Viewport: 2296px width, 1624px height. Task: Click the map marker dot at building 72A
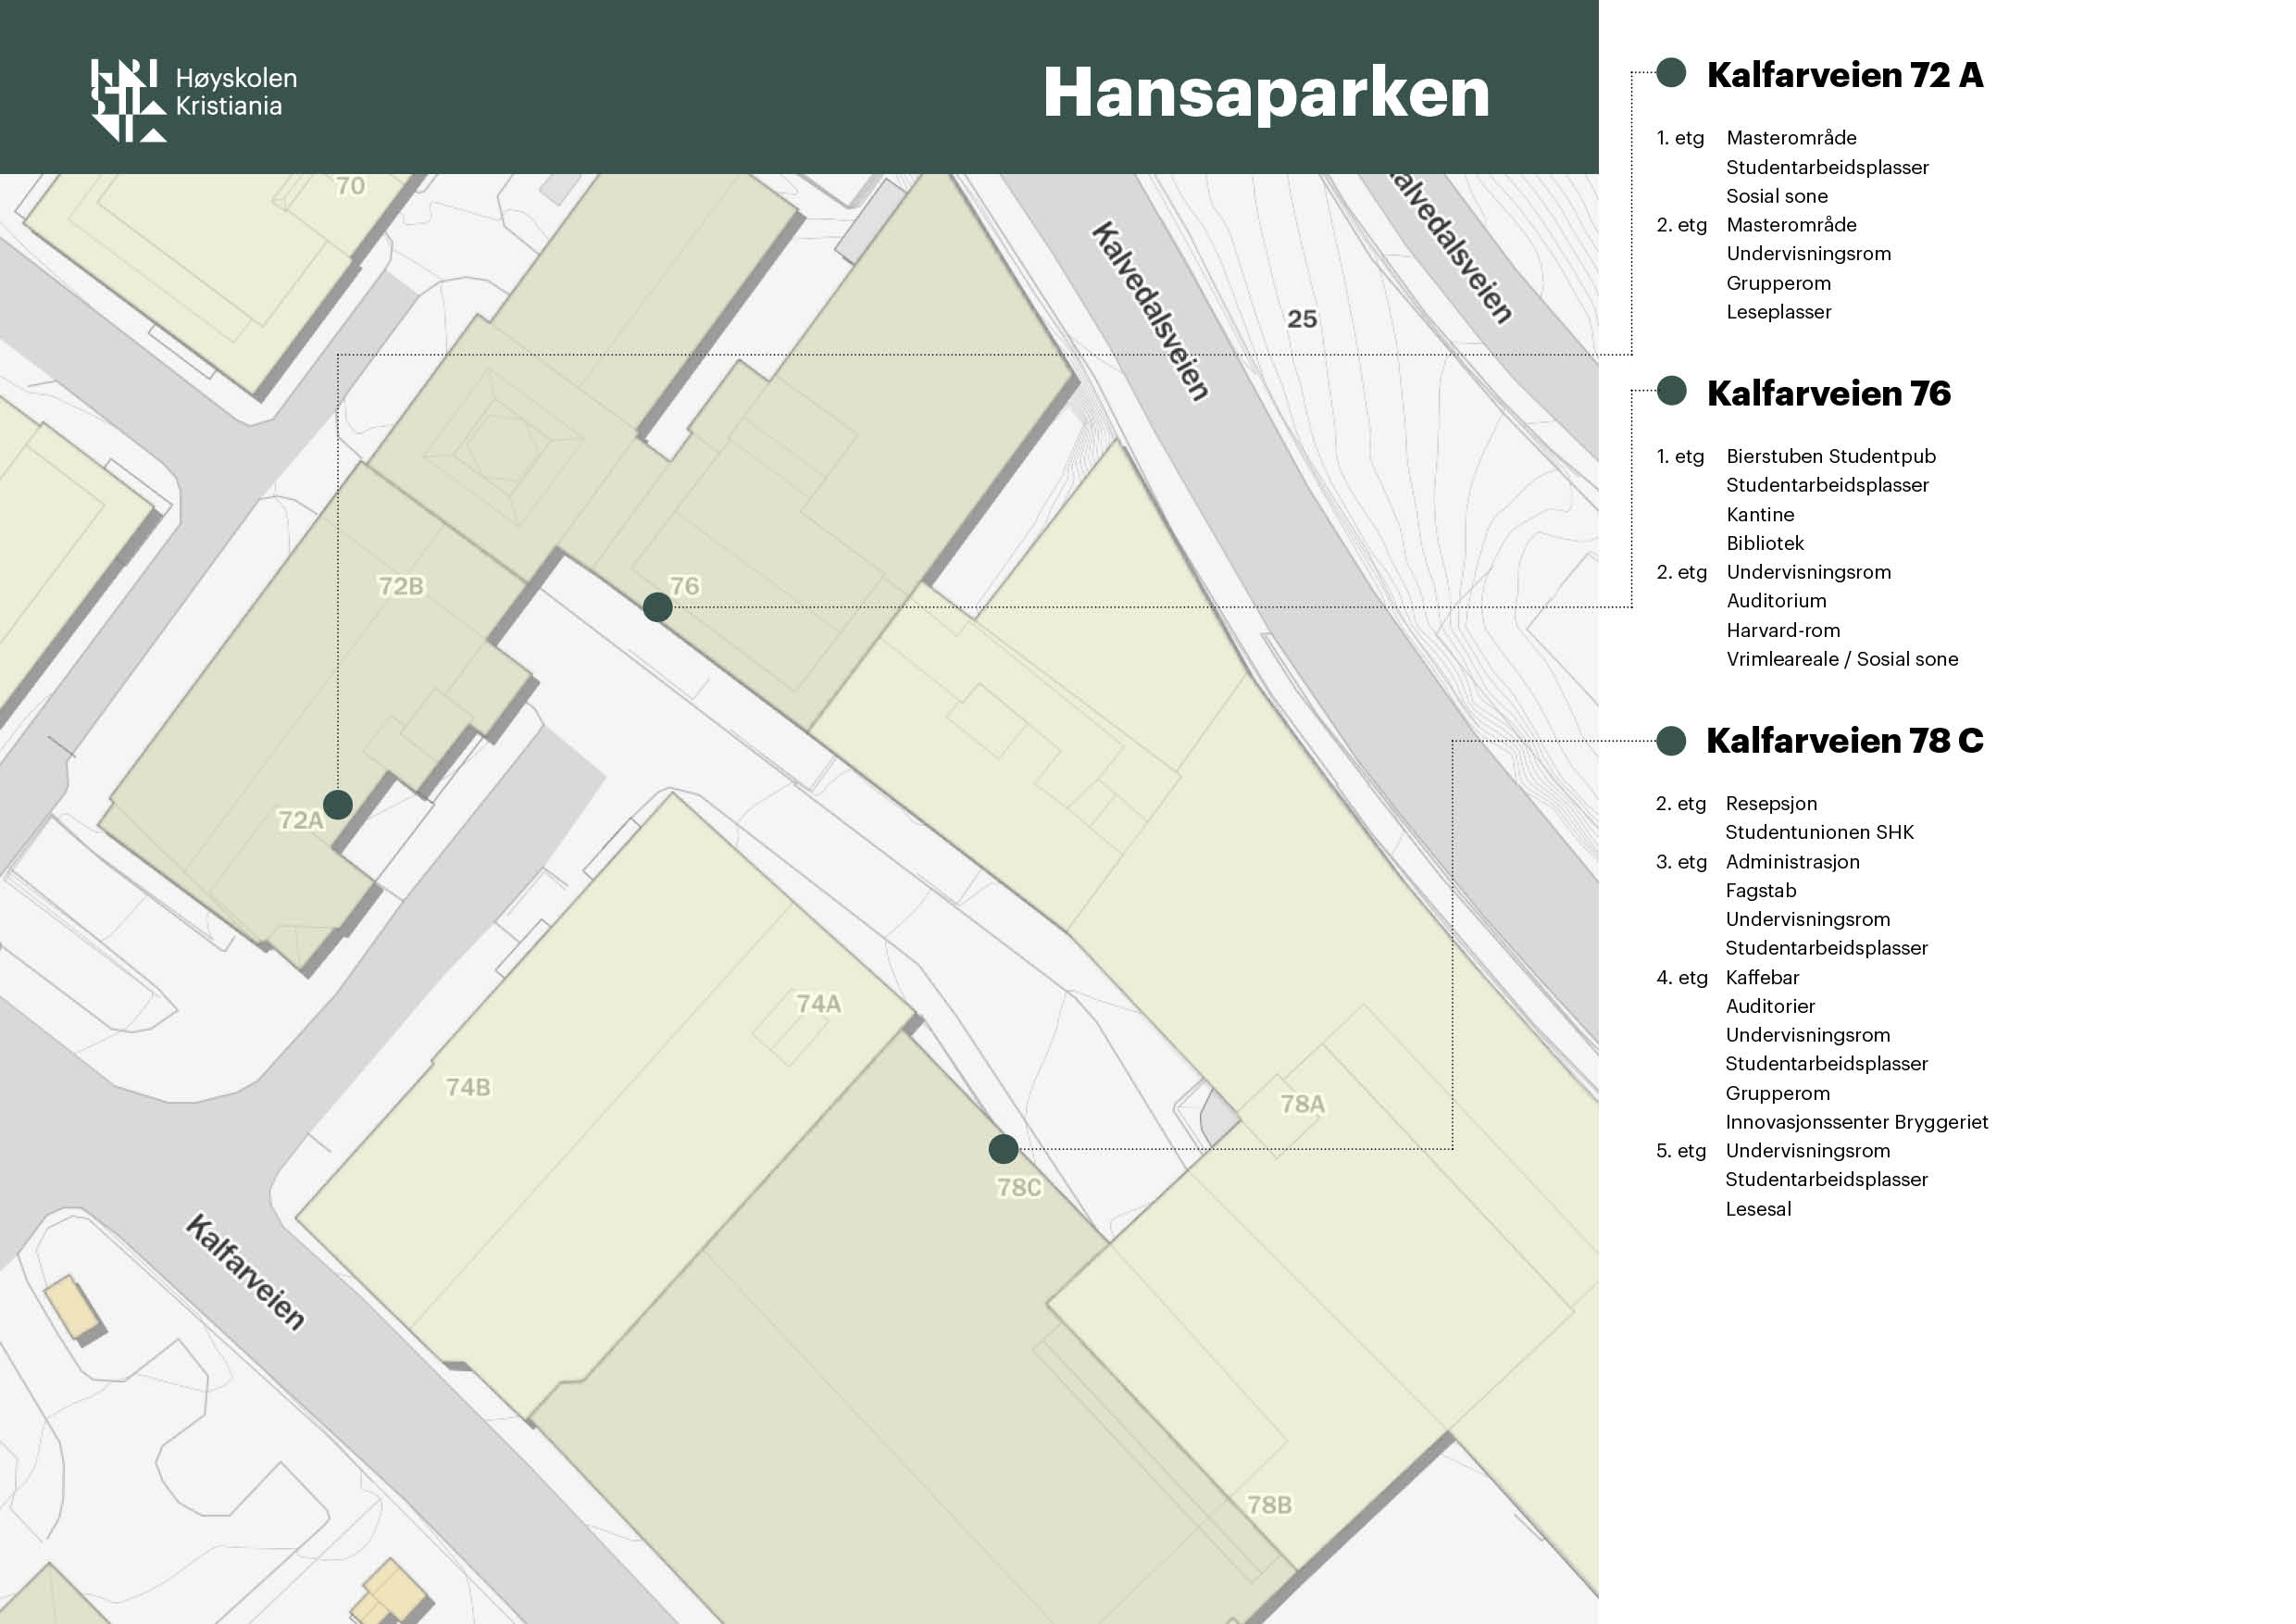point(338,804)
